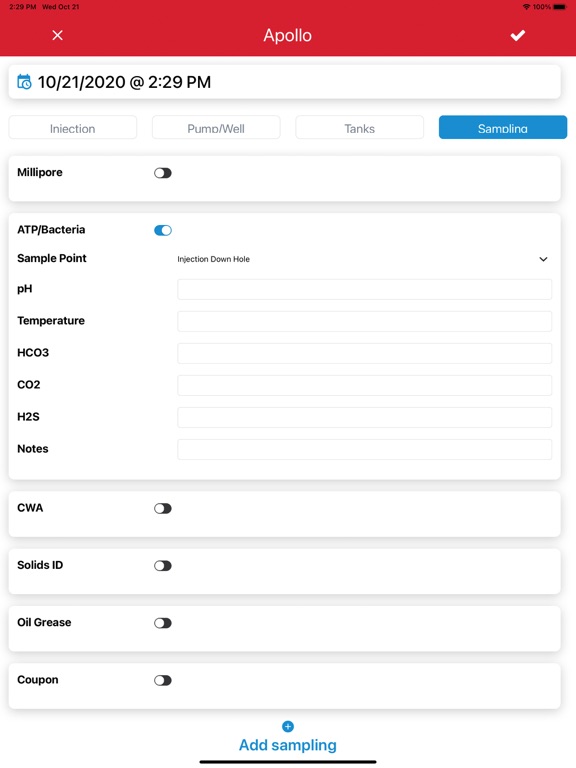Screen dimensions: 576x768
Task: Open the calendar clock date picker icon
Action: (x=24, y=82)
